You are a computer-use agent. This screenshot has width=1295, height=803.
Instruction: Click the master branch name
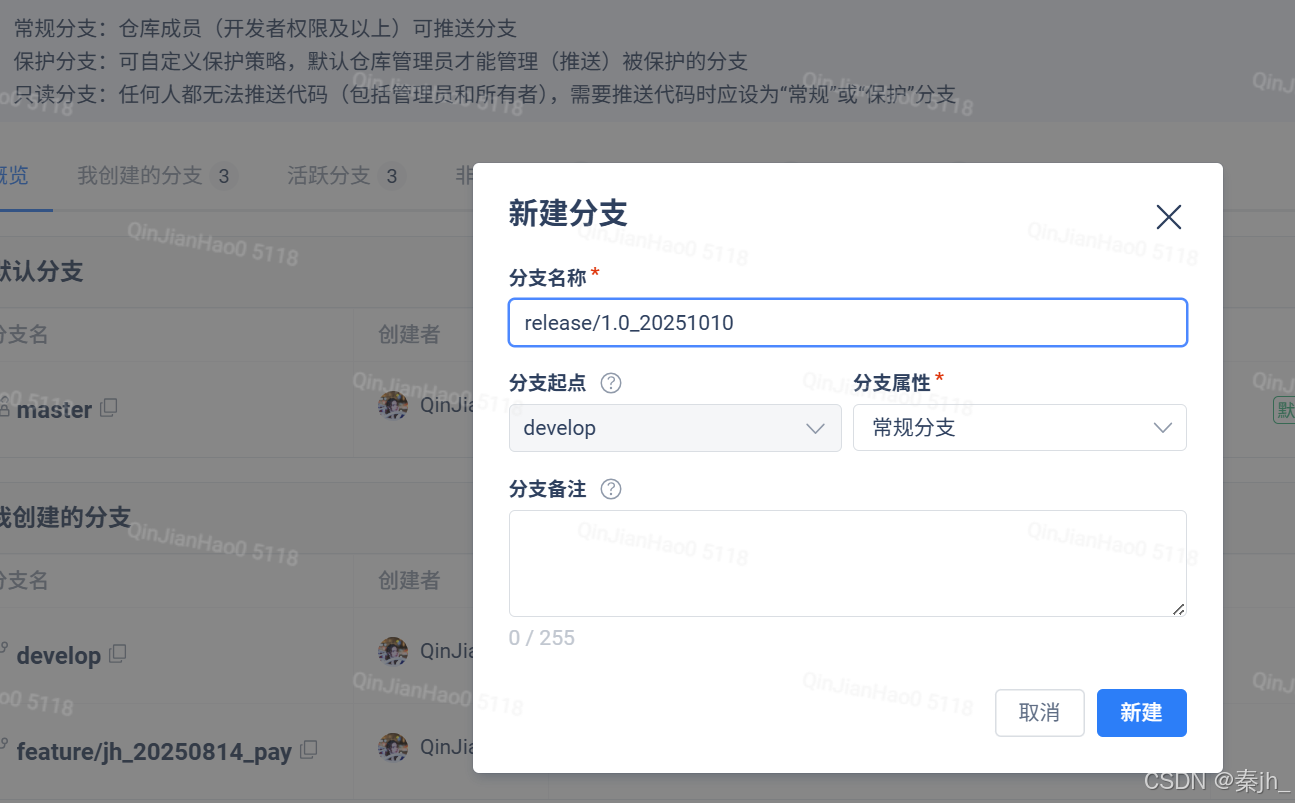tap(54, 409)
